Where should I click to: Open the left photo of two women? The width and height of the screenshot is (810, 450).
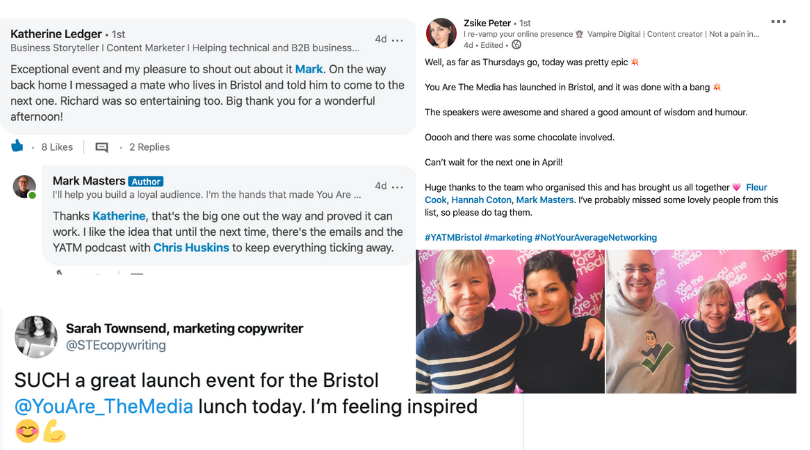[510, 321]
